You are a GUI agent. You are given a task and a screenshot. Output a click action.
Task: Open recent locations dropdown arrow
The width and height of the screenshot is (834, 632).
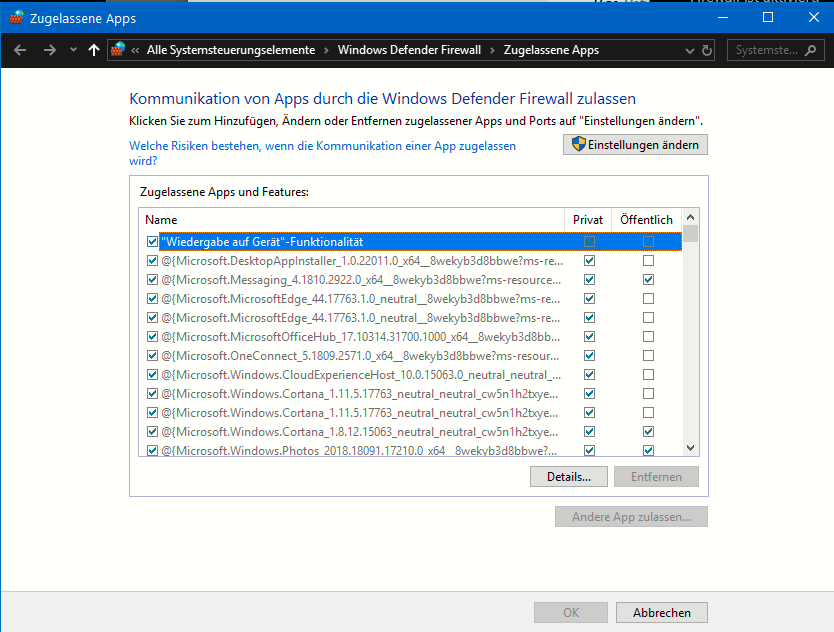[73, 50]
